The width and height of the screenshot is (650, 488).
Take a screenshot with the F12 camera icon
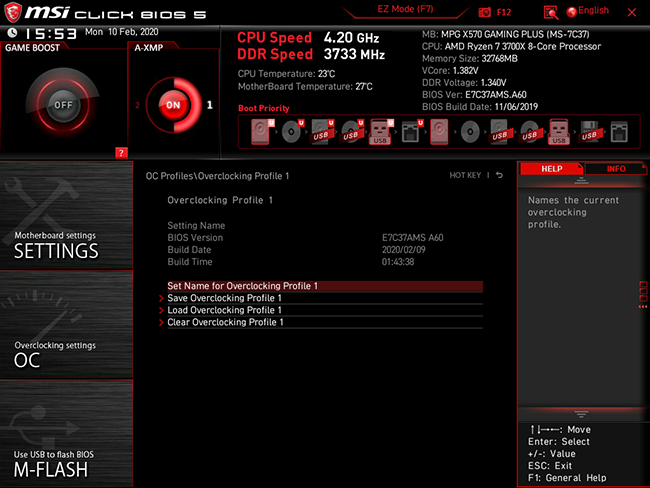click(484, 12)
